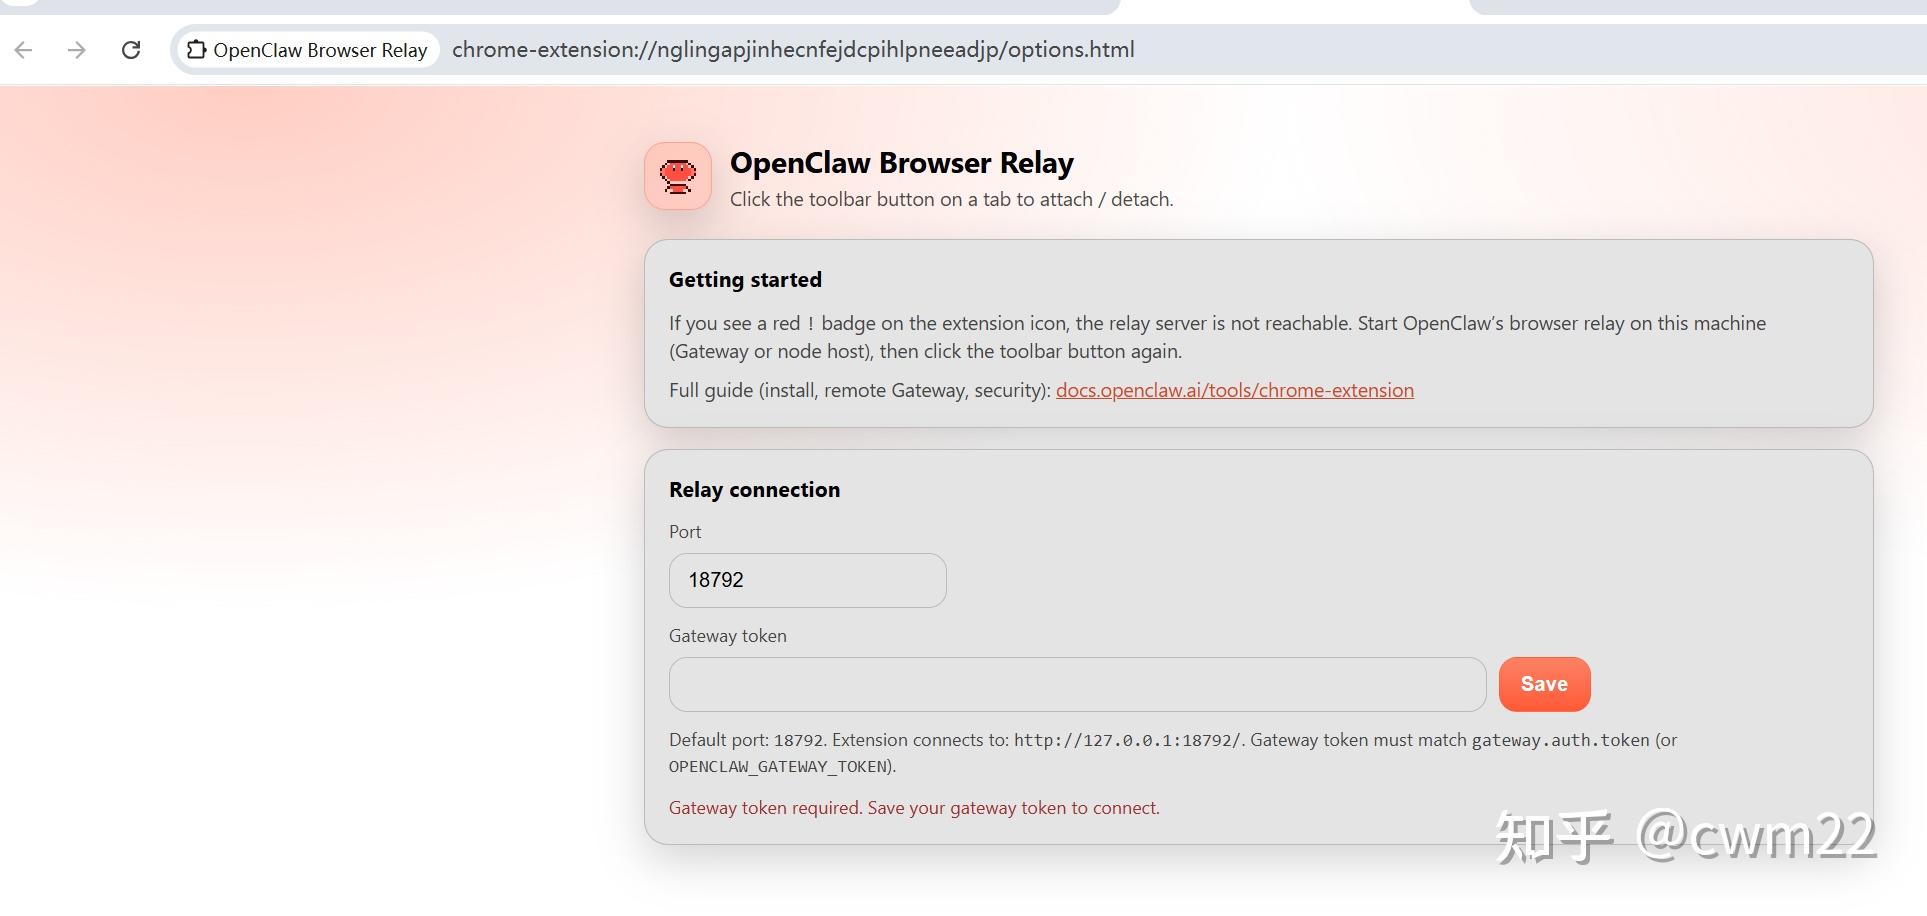Click the OPENCLAW_GATEWAY_TOKEN text
This screenshot has height=916, width=1927.
pos(780,767)
